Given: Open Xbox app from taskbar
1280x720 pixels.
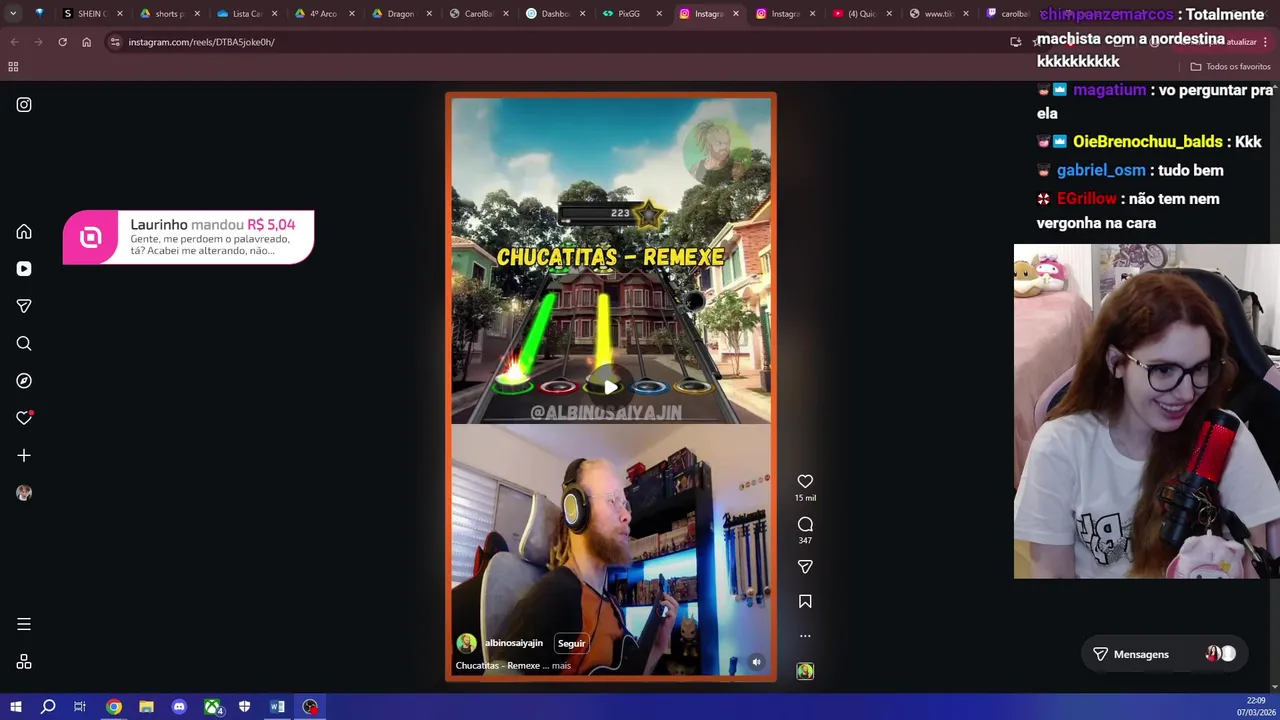Looking at the screenshot, I should [x=212, y=707].
